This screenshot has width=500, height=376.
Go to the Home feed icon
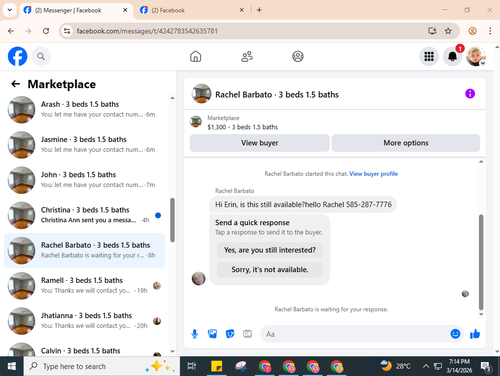(196, 56)
